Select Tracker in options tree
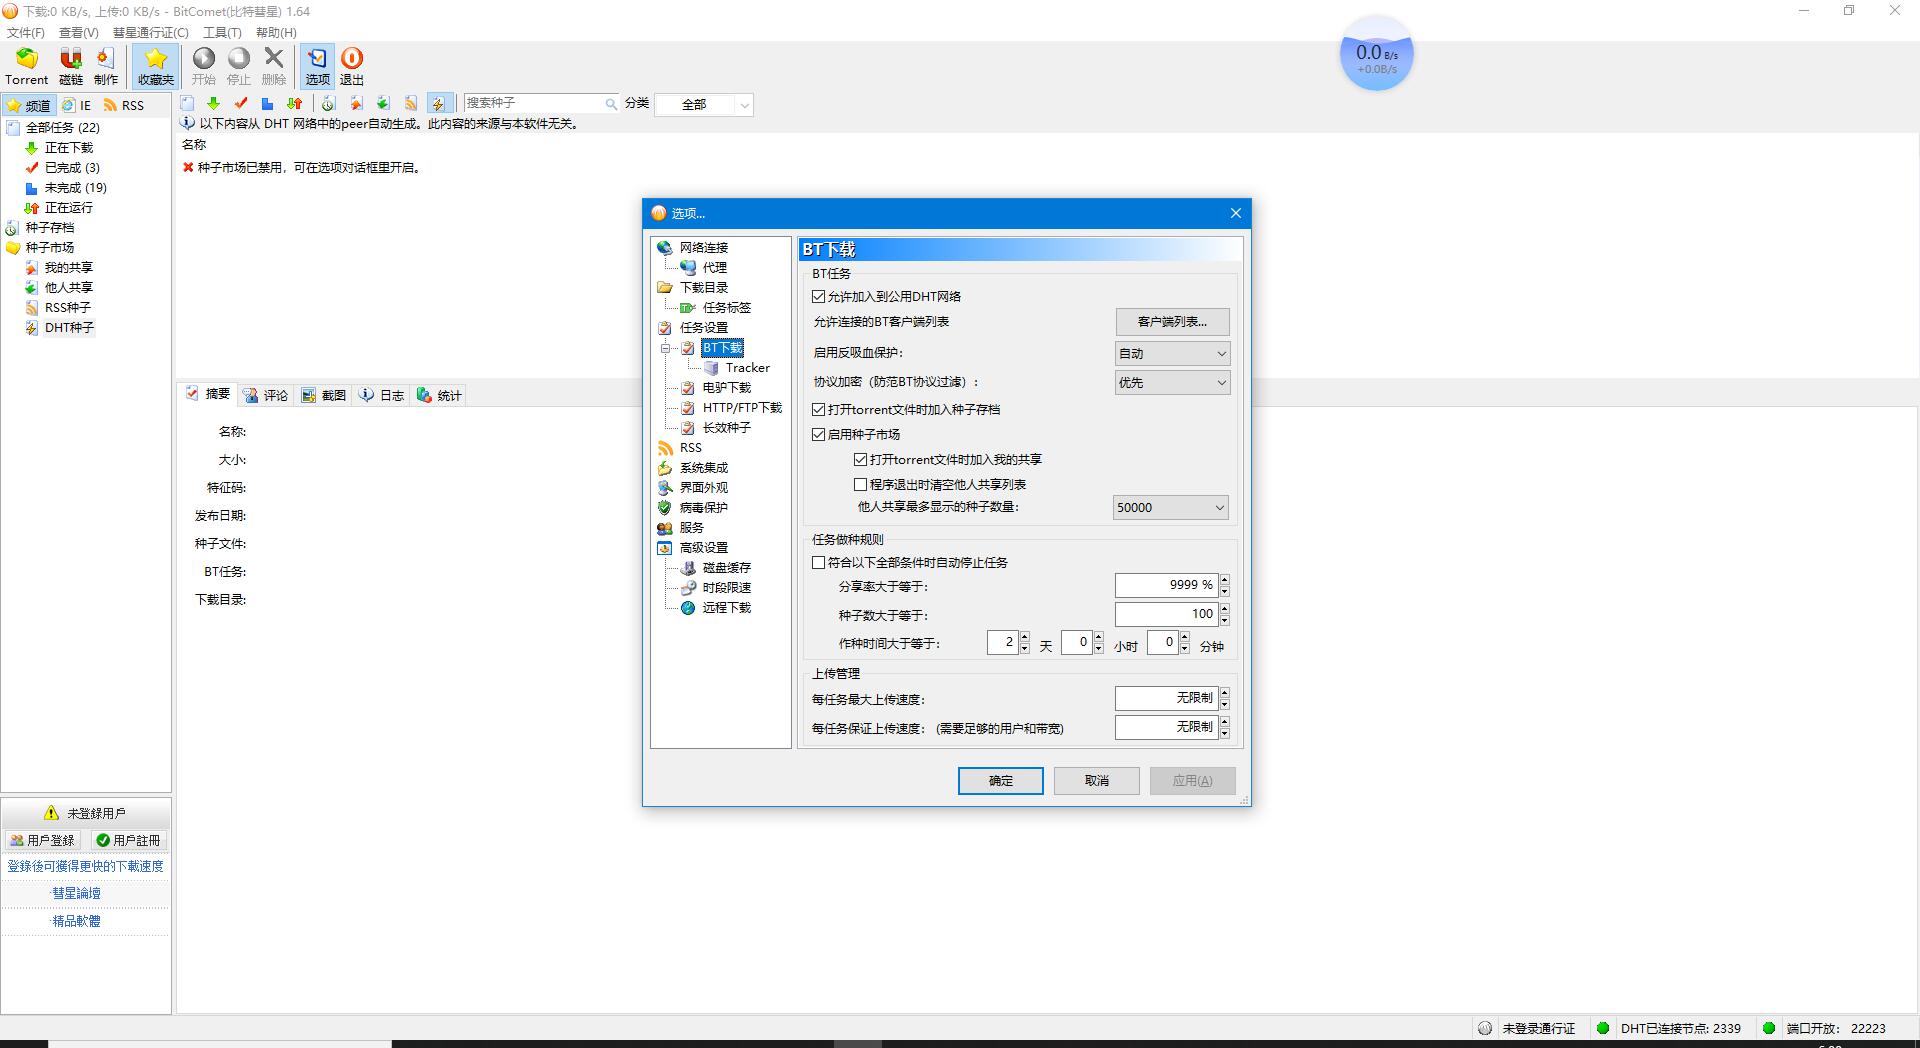Image resolution: width=1920 pixels, height=1048 pixels. point(747,367)
